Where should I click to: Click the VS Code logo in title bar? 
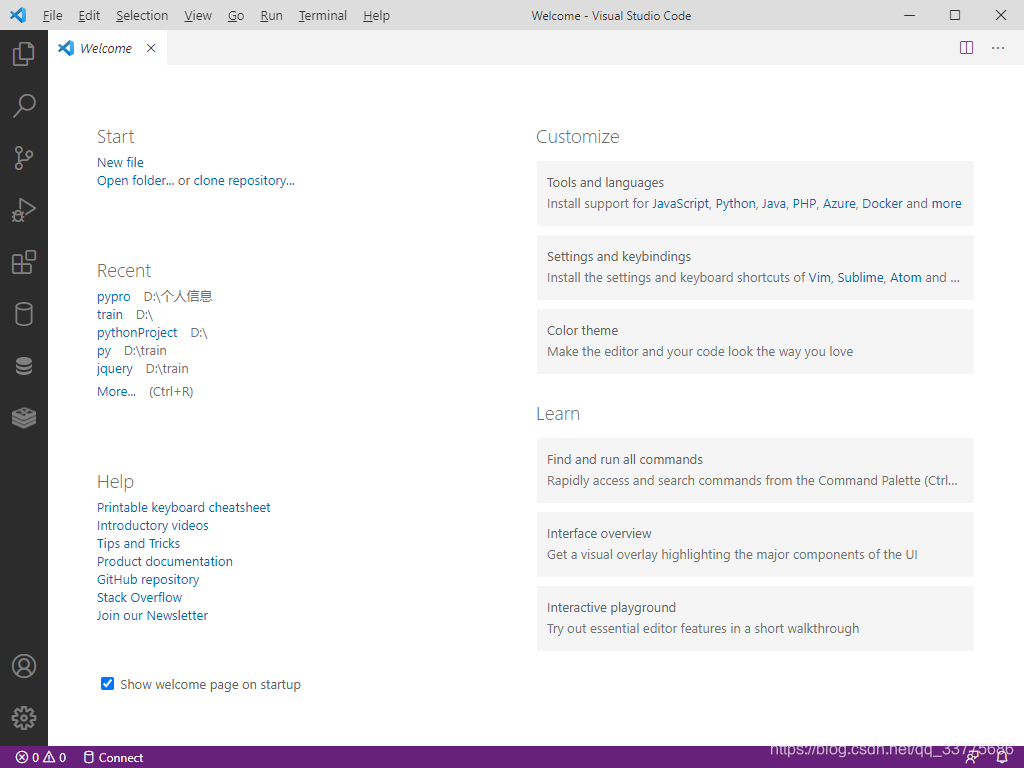coord(18,15)
